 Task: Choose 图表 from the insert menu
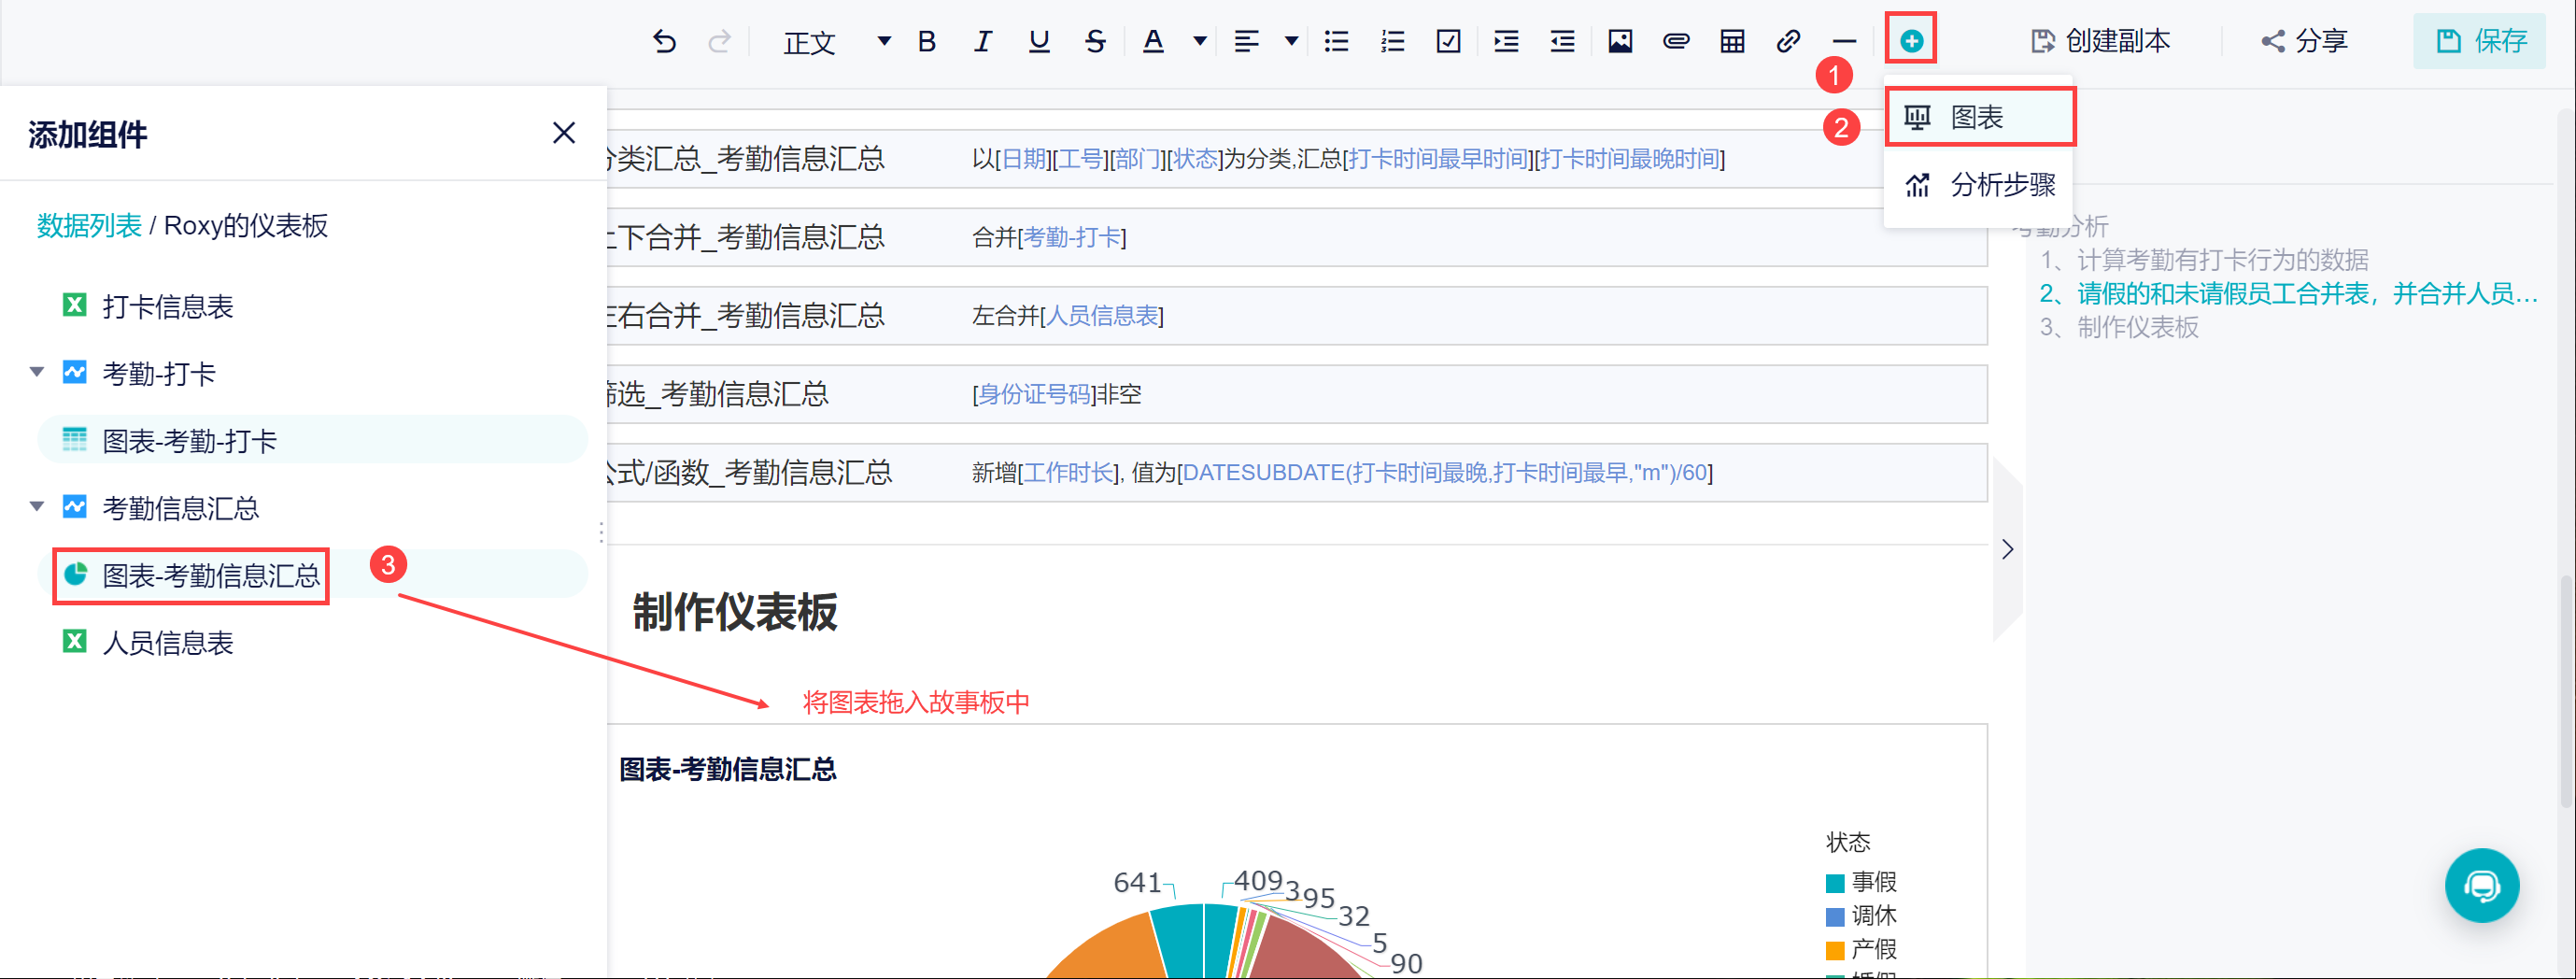tap(1979, 117)
